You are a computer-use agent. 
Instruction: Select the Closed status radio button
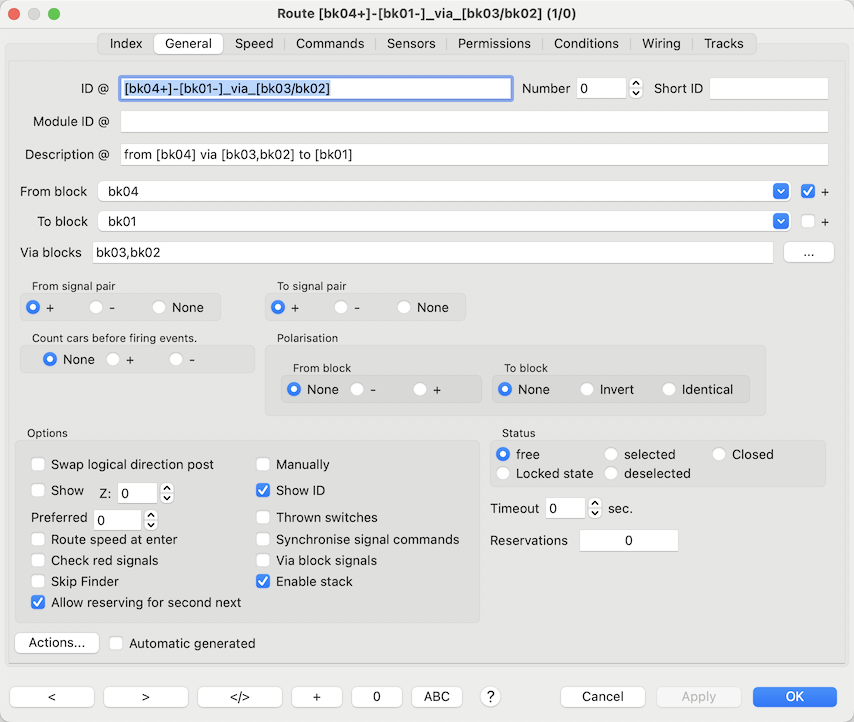pyautogui.click(x=719, y=454)
